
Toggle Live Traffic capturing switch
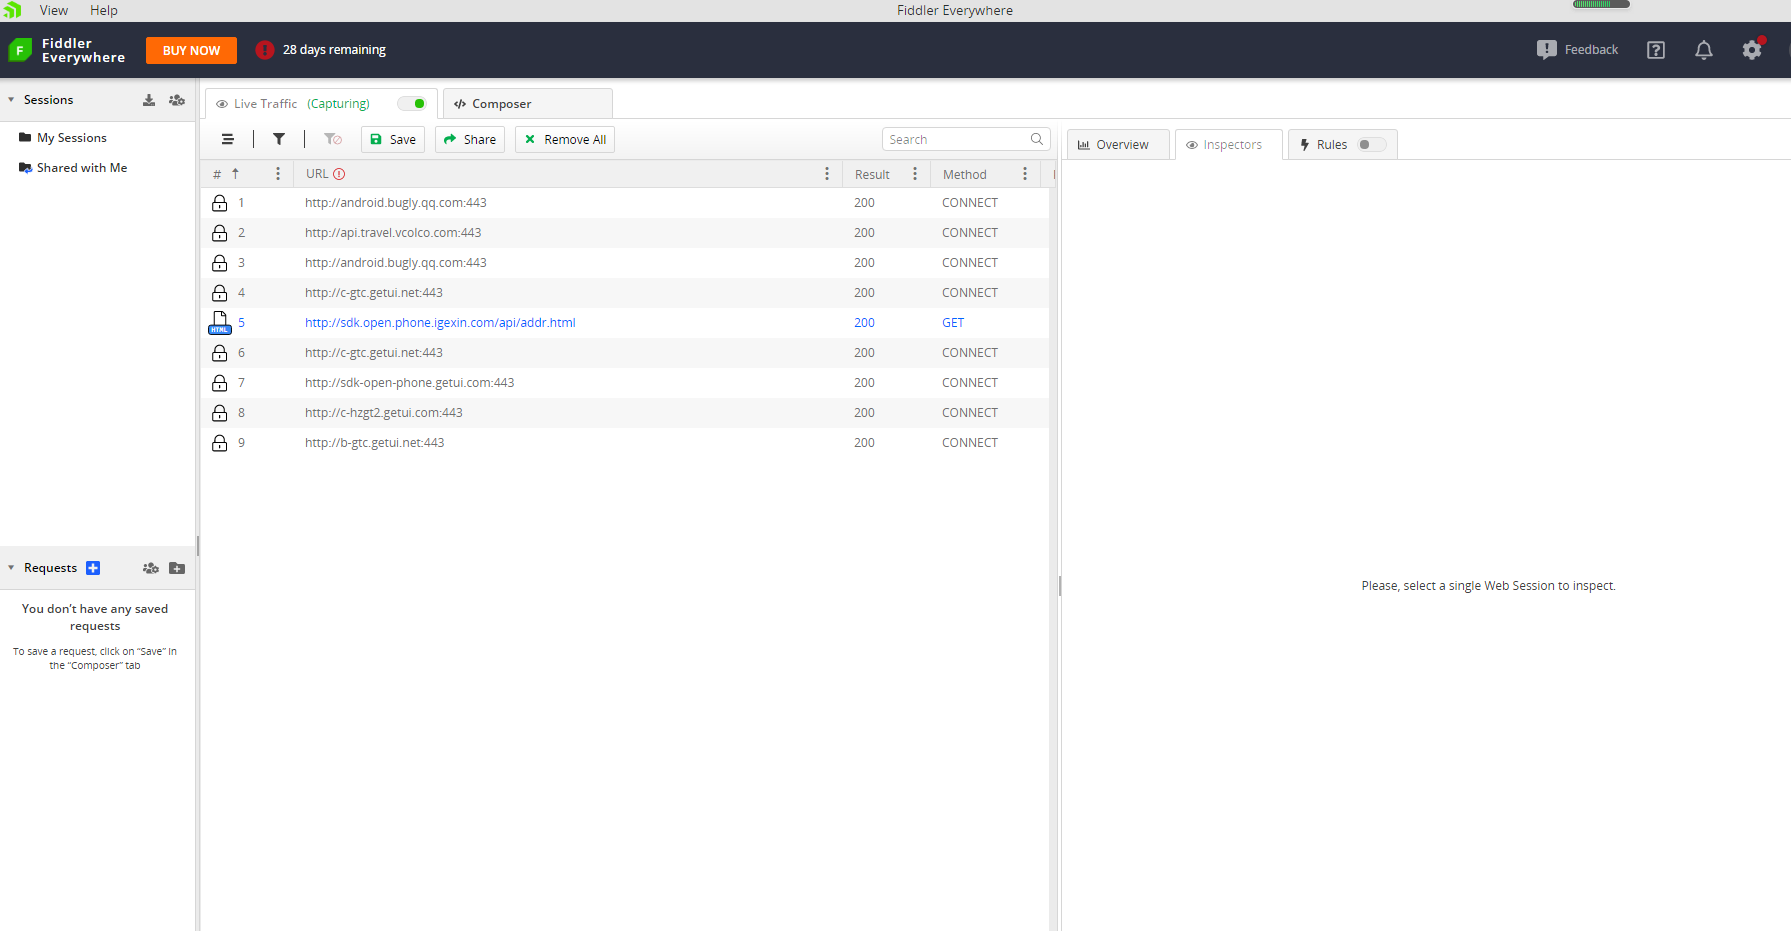(412, 103)
